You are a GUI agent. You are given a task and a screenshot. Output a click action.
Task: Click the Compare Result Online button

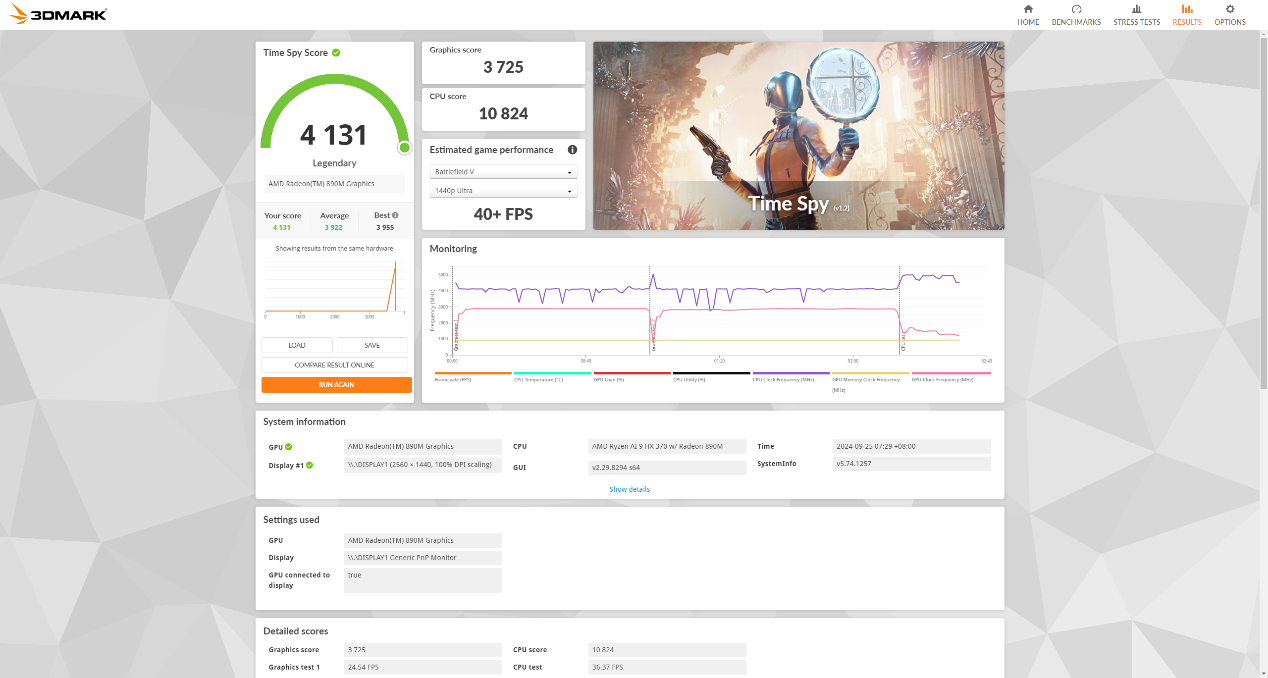335,365
